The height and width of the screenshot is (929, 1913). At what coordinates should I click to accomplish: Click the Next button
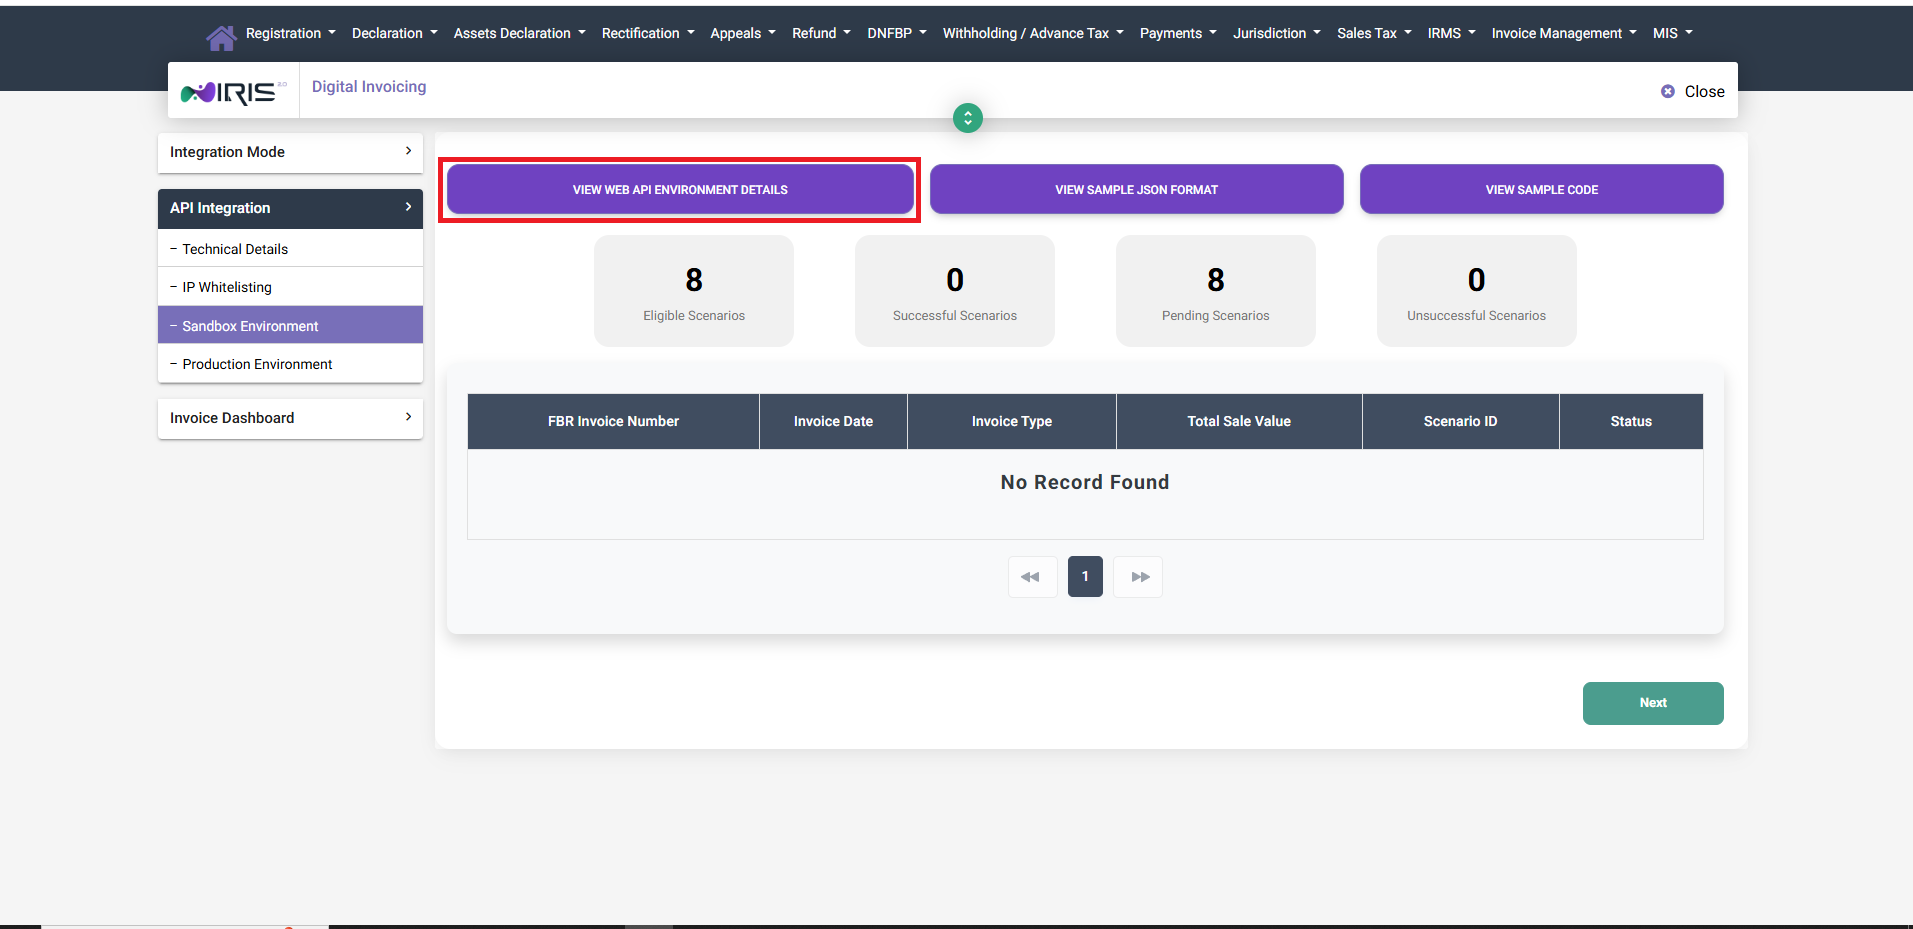pyautogui.click(x=1652, y=703)
